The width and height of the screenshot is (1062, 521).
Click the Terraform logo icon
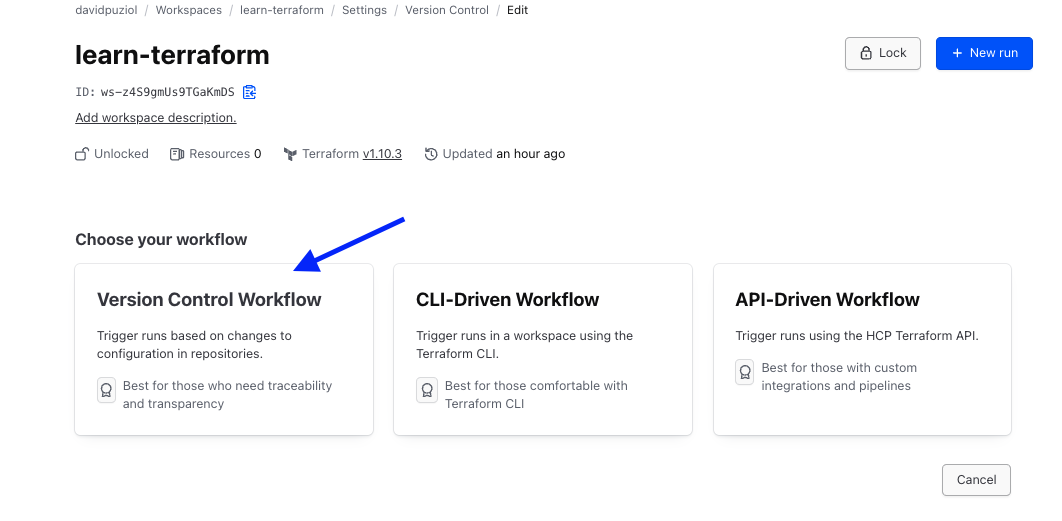point(290,154)
